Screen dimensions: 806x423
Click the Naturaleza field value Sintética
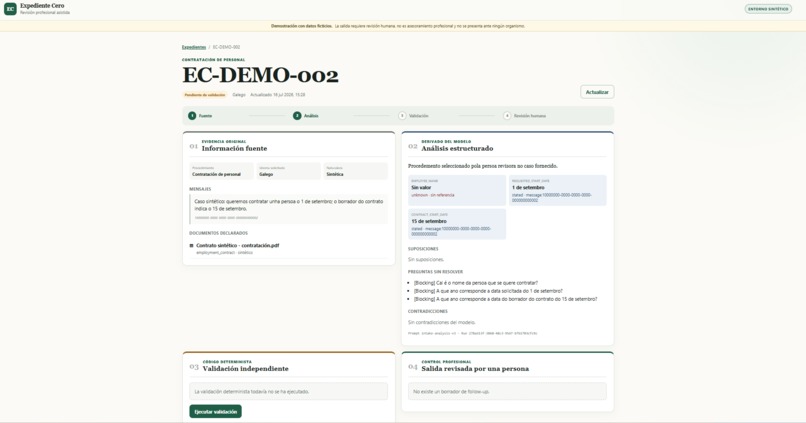click(355, 171)
